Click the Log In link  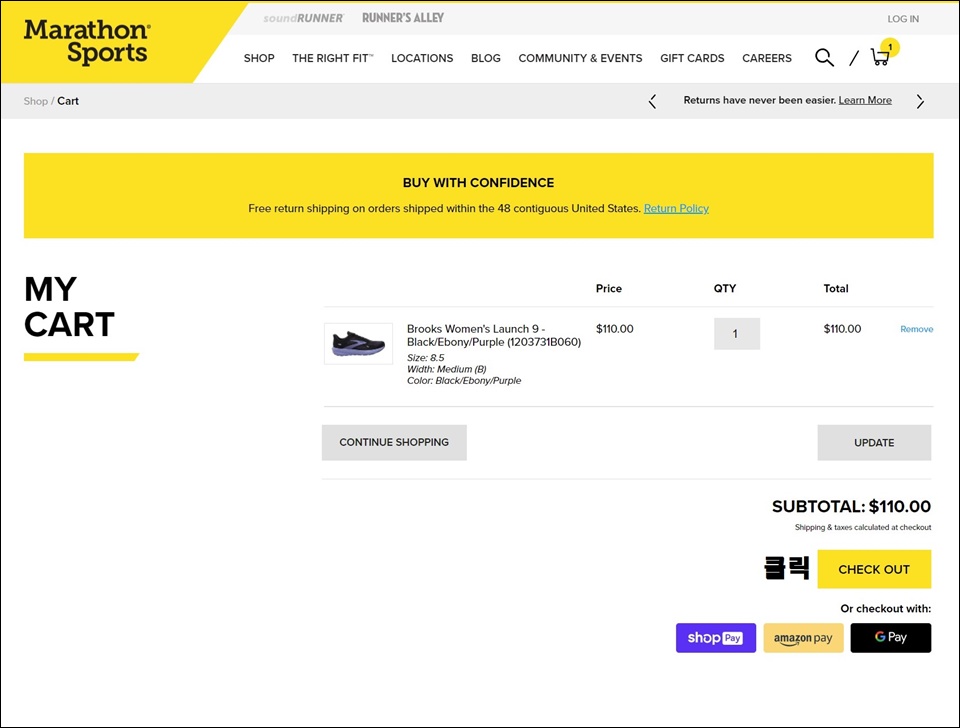[903, 19]
